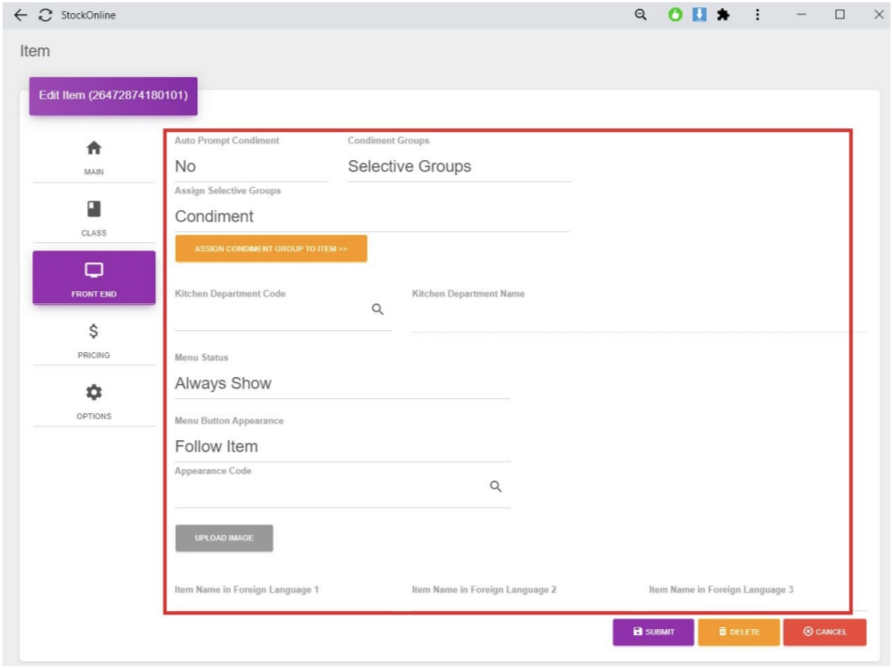This screenshot has width=892, height=668.
Task: Open the Condiment Groups dropdown
Action: pos(458,167)
